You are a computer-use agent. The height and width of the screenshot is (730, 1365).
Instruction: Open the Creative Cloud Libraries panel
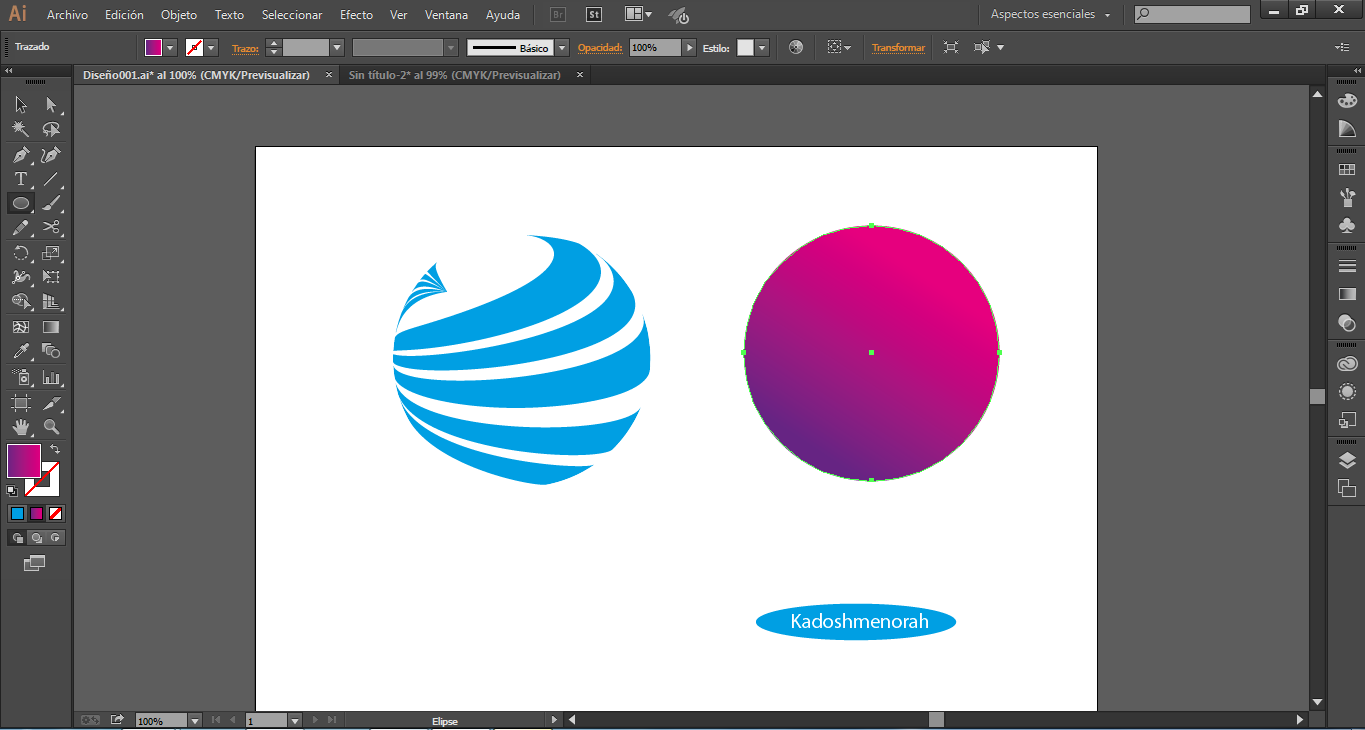click(1347, 364)
